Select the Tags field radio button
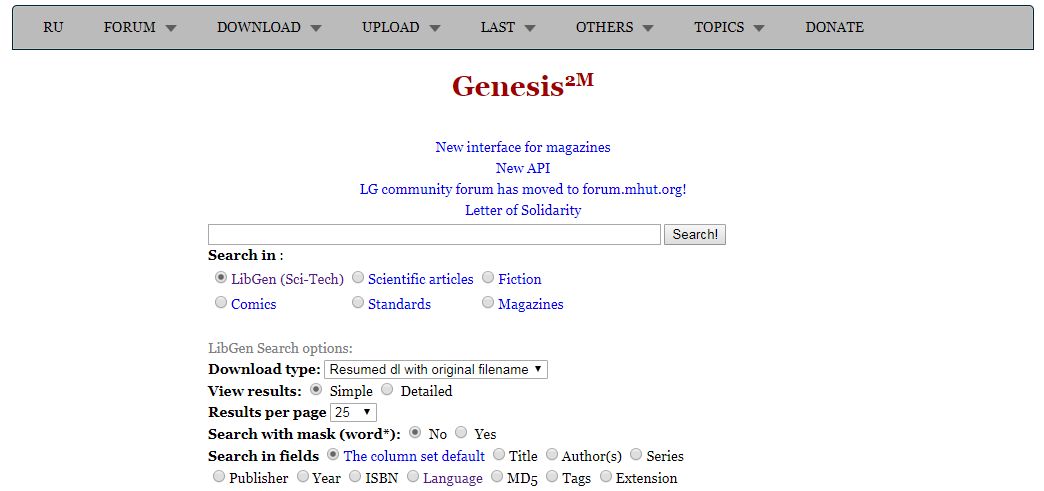This screenshot has width=1044, height=491. click(552, 476)
